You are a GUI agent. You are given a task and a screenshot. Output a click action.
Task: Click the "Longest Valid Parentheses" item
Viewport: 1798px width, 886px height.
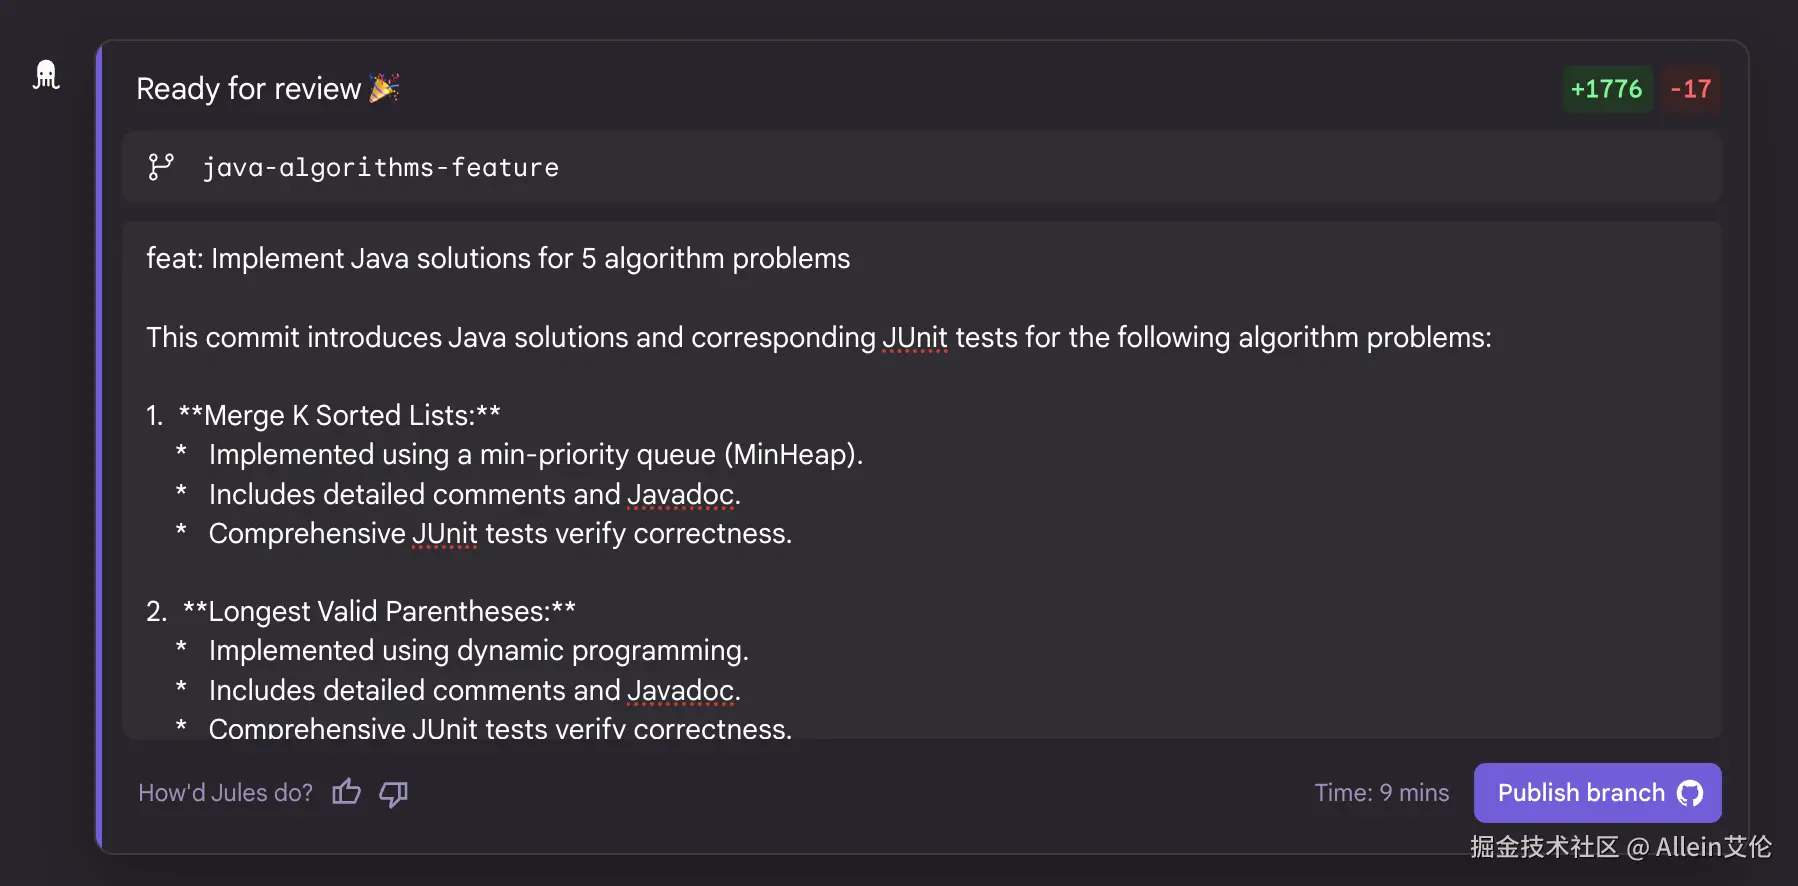coord(379,611)
